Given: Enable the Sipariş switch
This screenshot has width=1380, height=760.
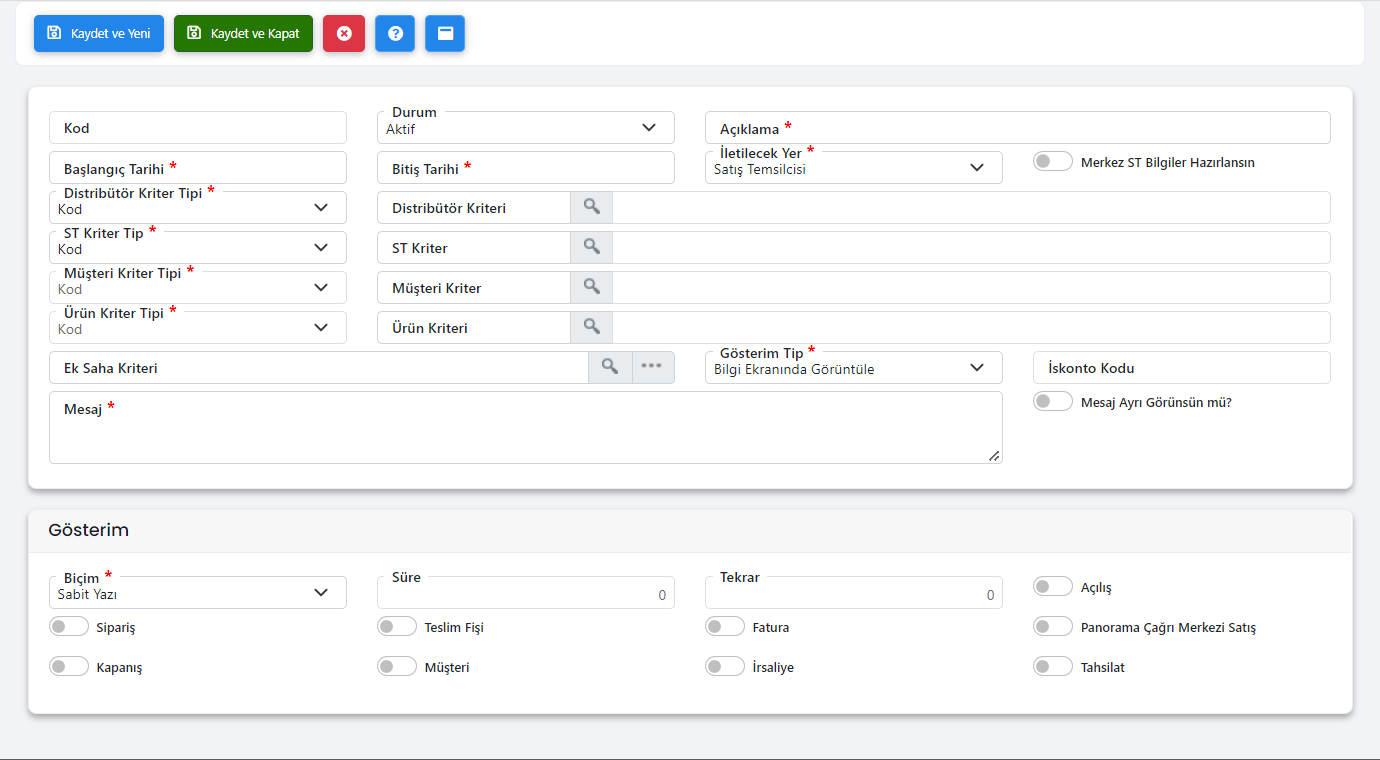Looking at the screenshot, I should (x=69, y=626).
